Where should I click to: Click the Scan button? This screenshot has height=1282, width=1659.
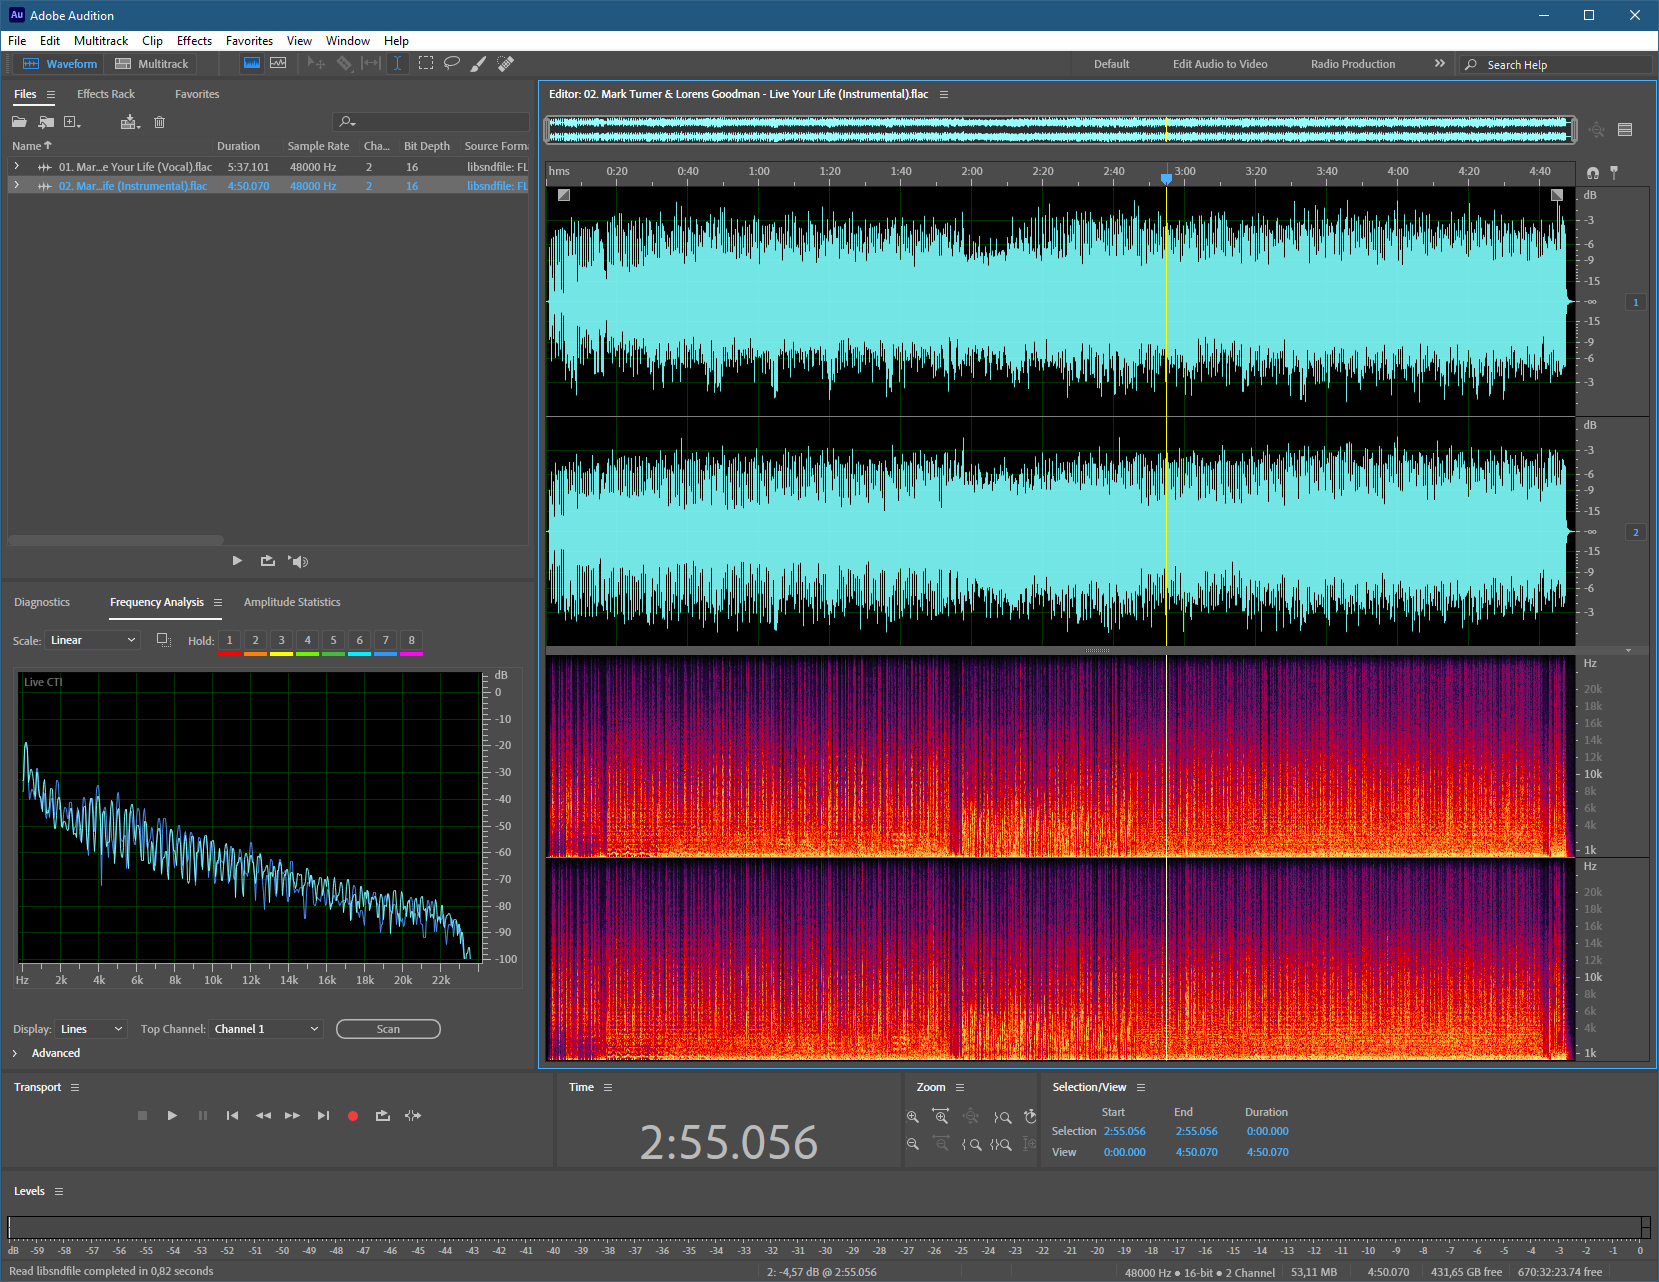click(x=388, y=1029)
